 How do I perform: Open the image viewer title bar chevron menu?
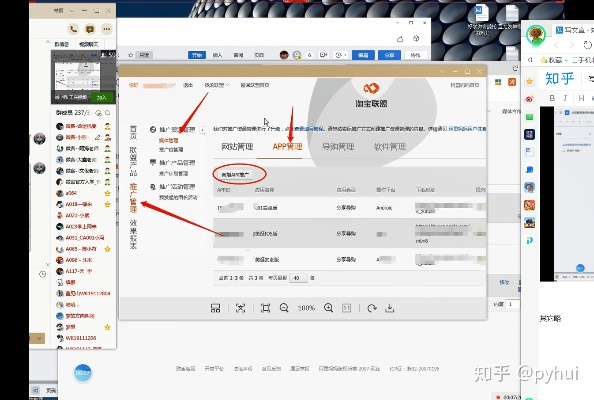(x=442, y=72)
